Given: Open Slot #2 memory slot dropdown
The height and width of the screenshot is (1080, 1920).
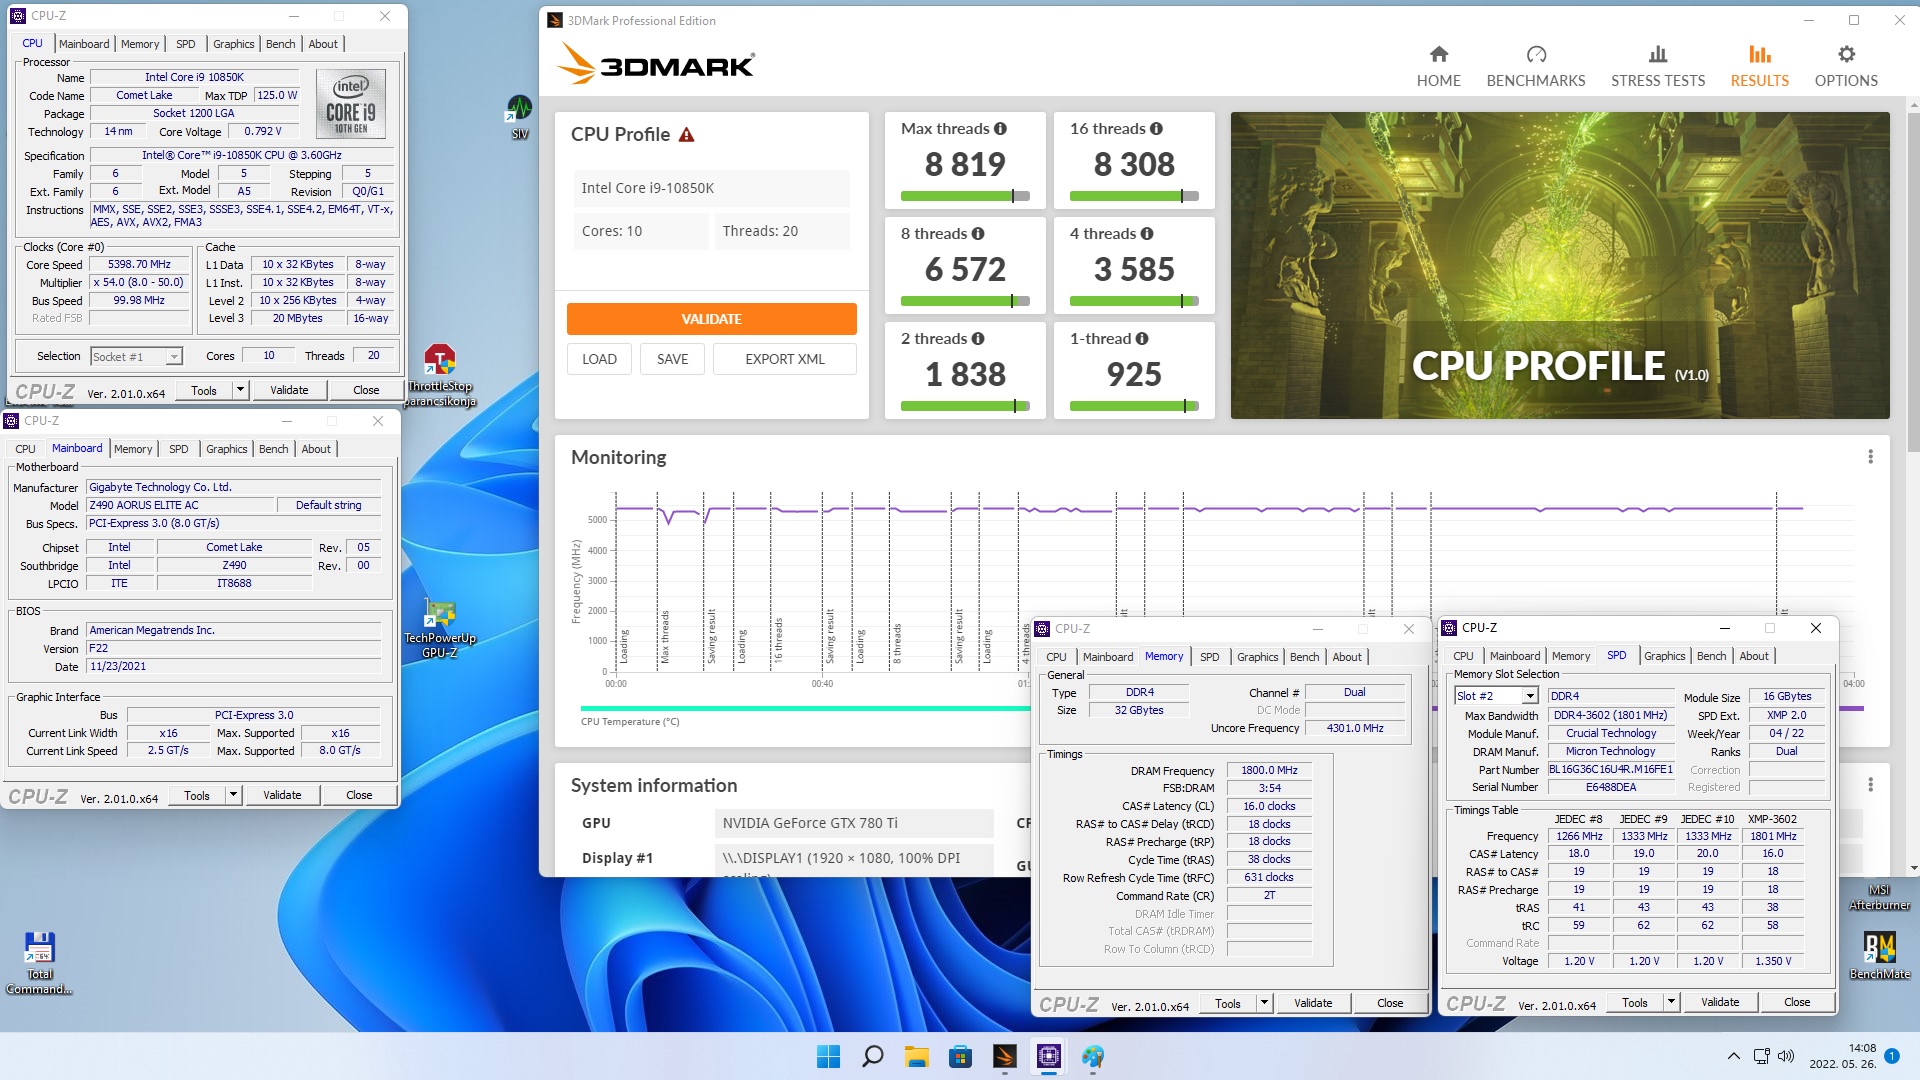Looking at the screenshot, I should pos(1496,696).
